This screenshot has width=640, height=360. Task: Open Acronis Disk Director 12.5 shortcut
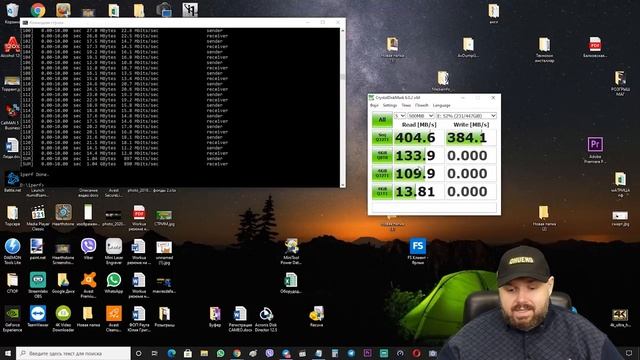tap(266, 318)
